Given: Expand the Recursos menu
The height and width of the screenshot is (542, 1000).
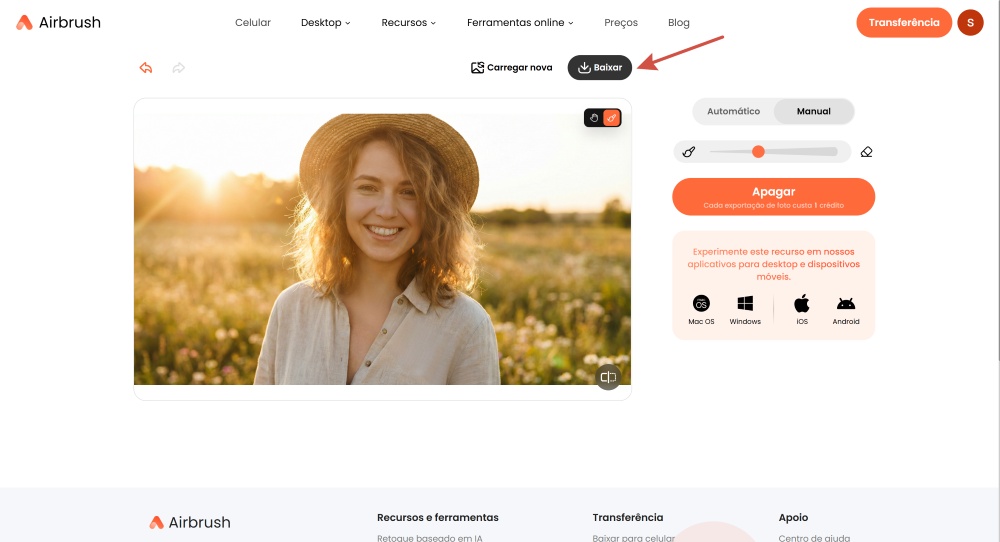Looking at the screenshot, I should 408,22.
